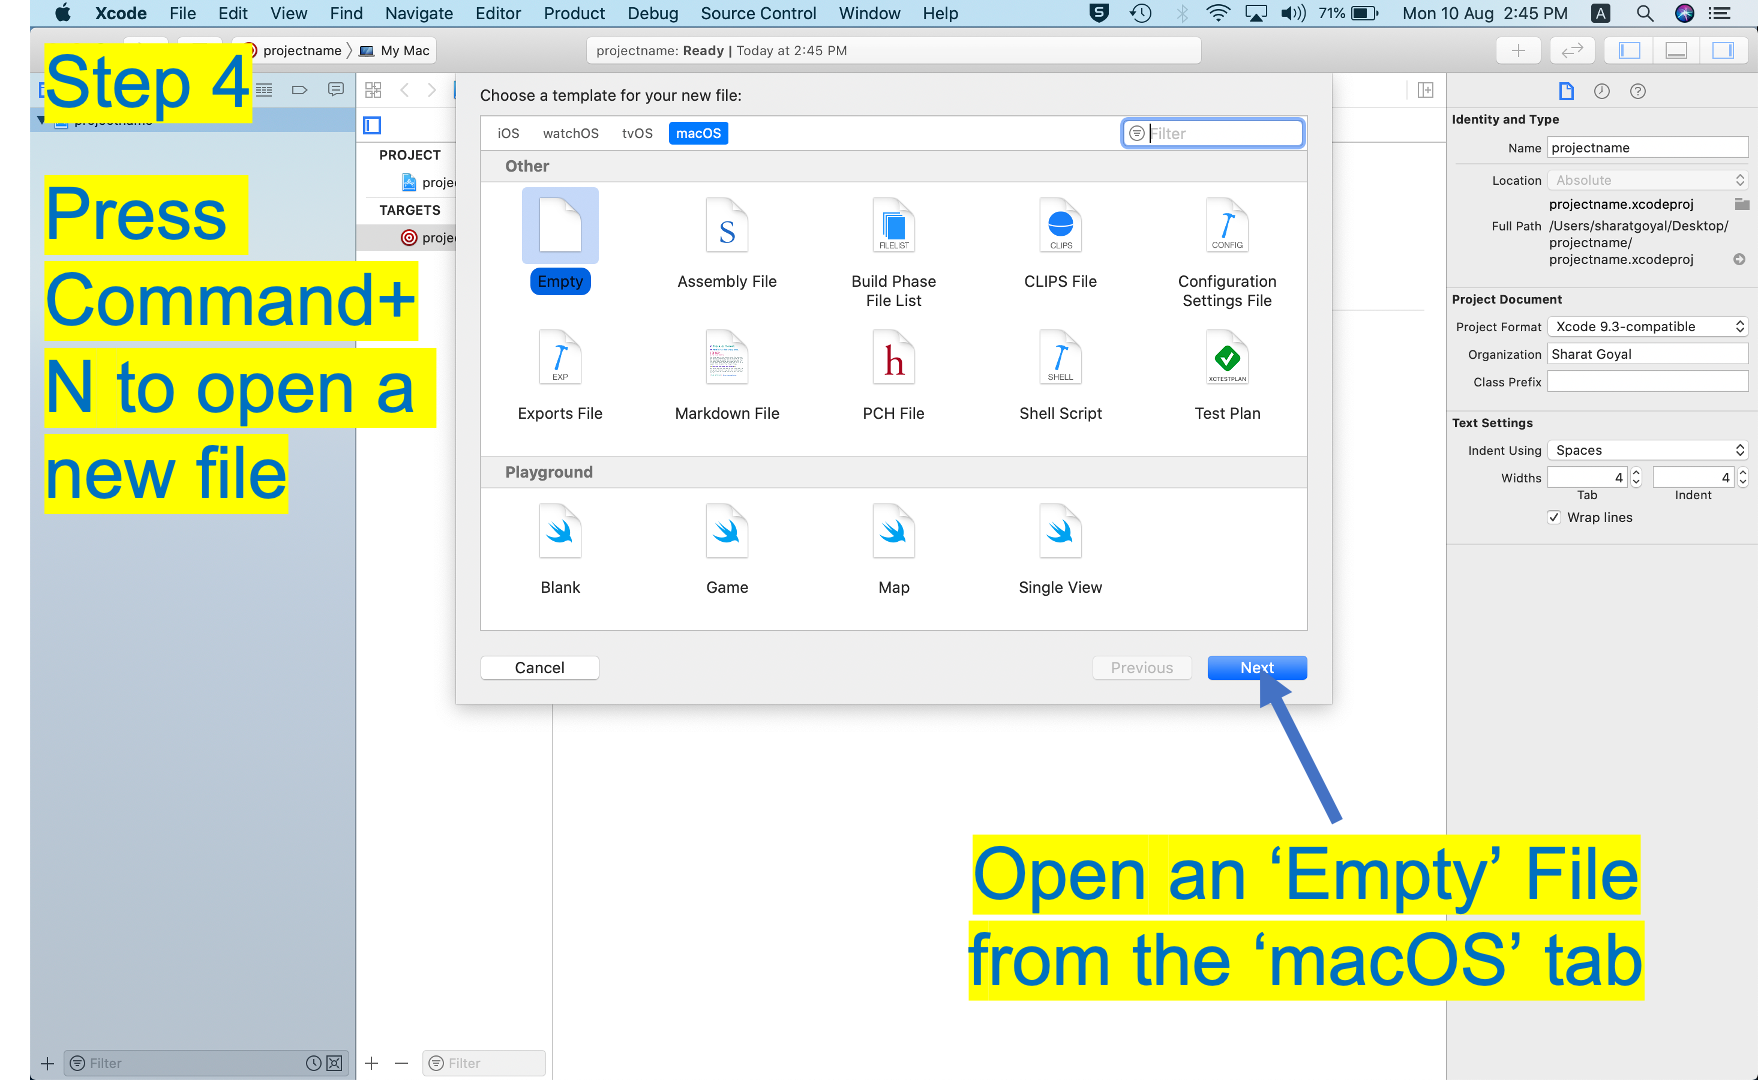Open the Library with the plus button
Viewport: 1758px width, 1080px height.
(x=1518, y=50)
